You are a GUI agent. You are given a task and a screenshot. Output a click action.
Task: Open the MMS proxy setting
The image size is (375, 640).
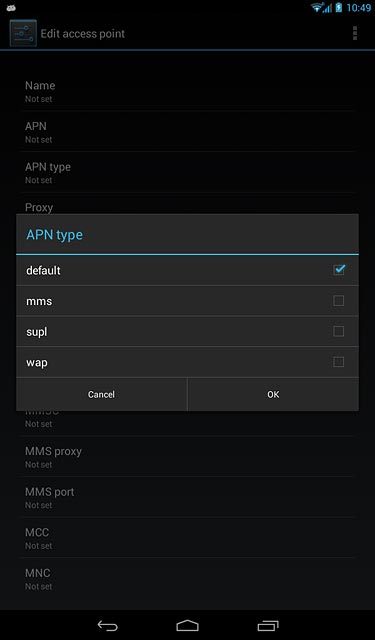(x=187, y=457)
